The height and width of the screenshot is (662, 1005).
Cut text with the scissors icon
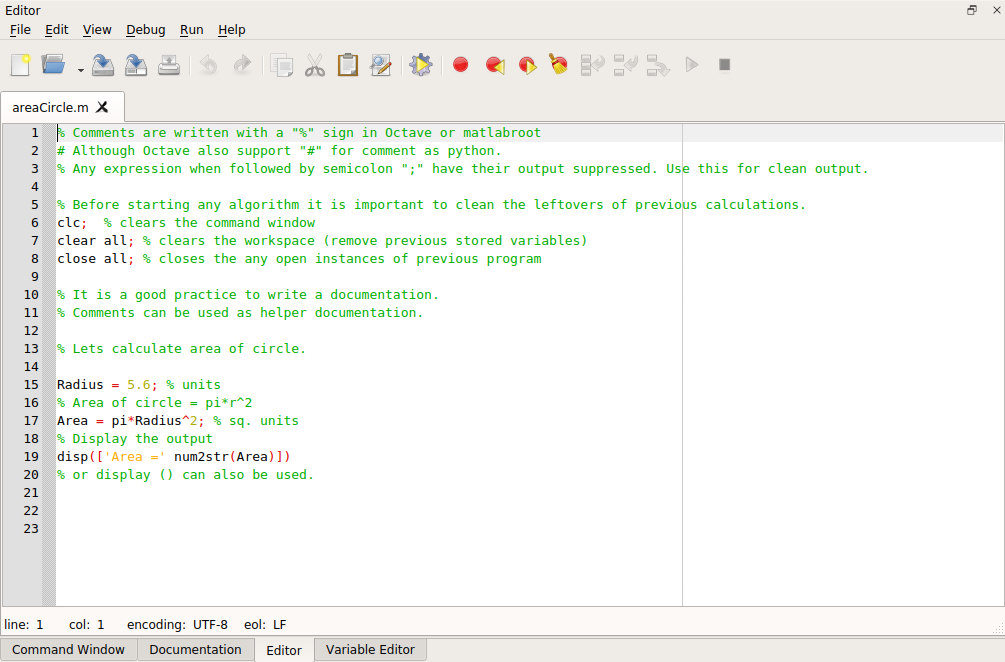314,64
